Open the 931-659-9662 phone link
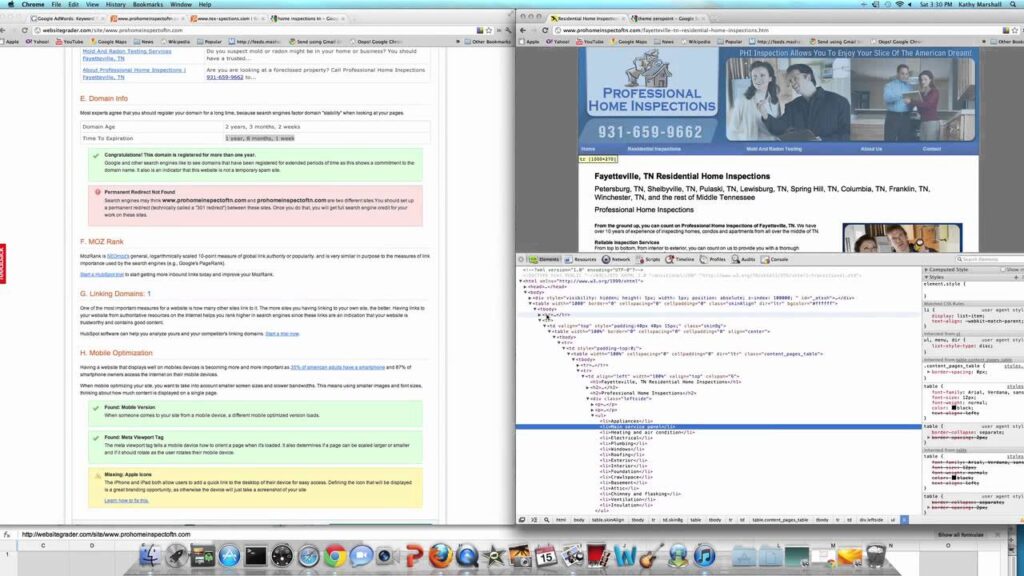 pyautogui.click(x=225, y=77)
